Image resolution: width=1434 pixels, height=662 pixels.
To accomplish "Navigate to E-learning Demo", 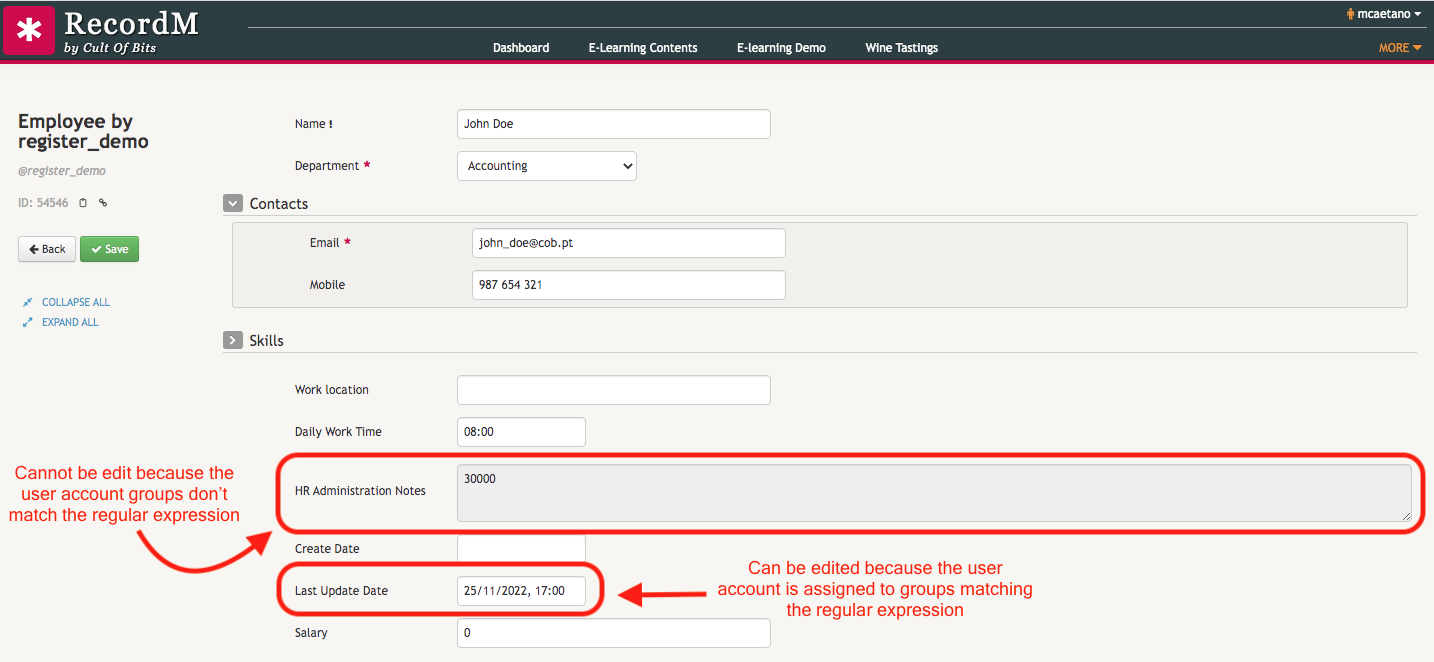I will 781,47.
